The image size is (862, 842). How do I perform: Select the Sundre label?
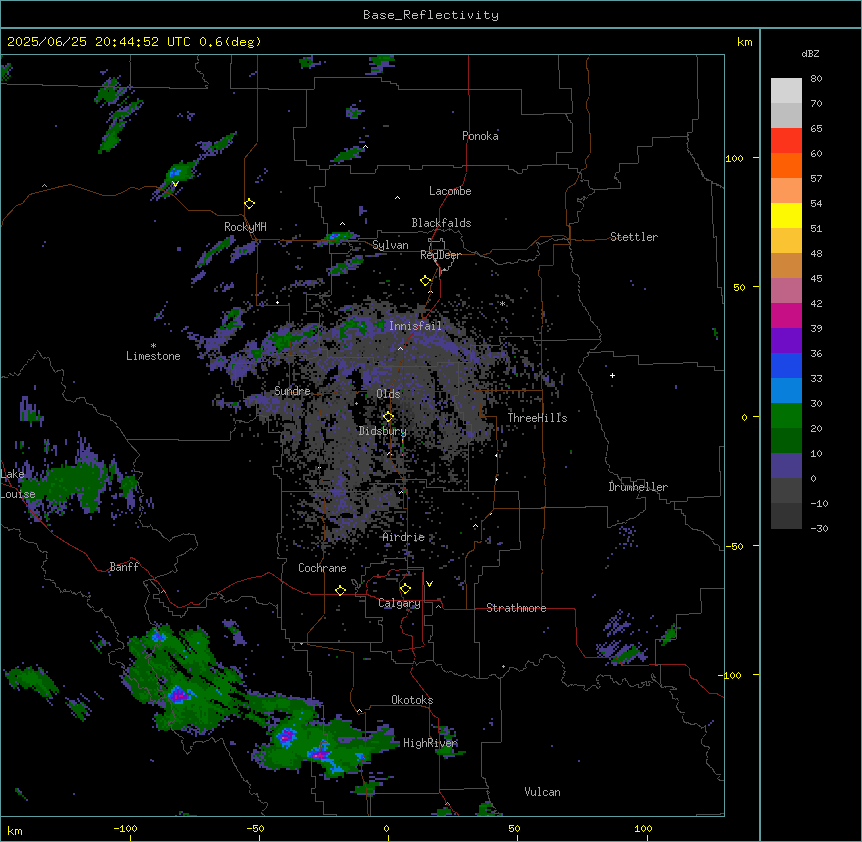tap(292, 391)
